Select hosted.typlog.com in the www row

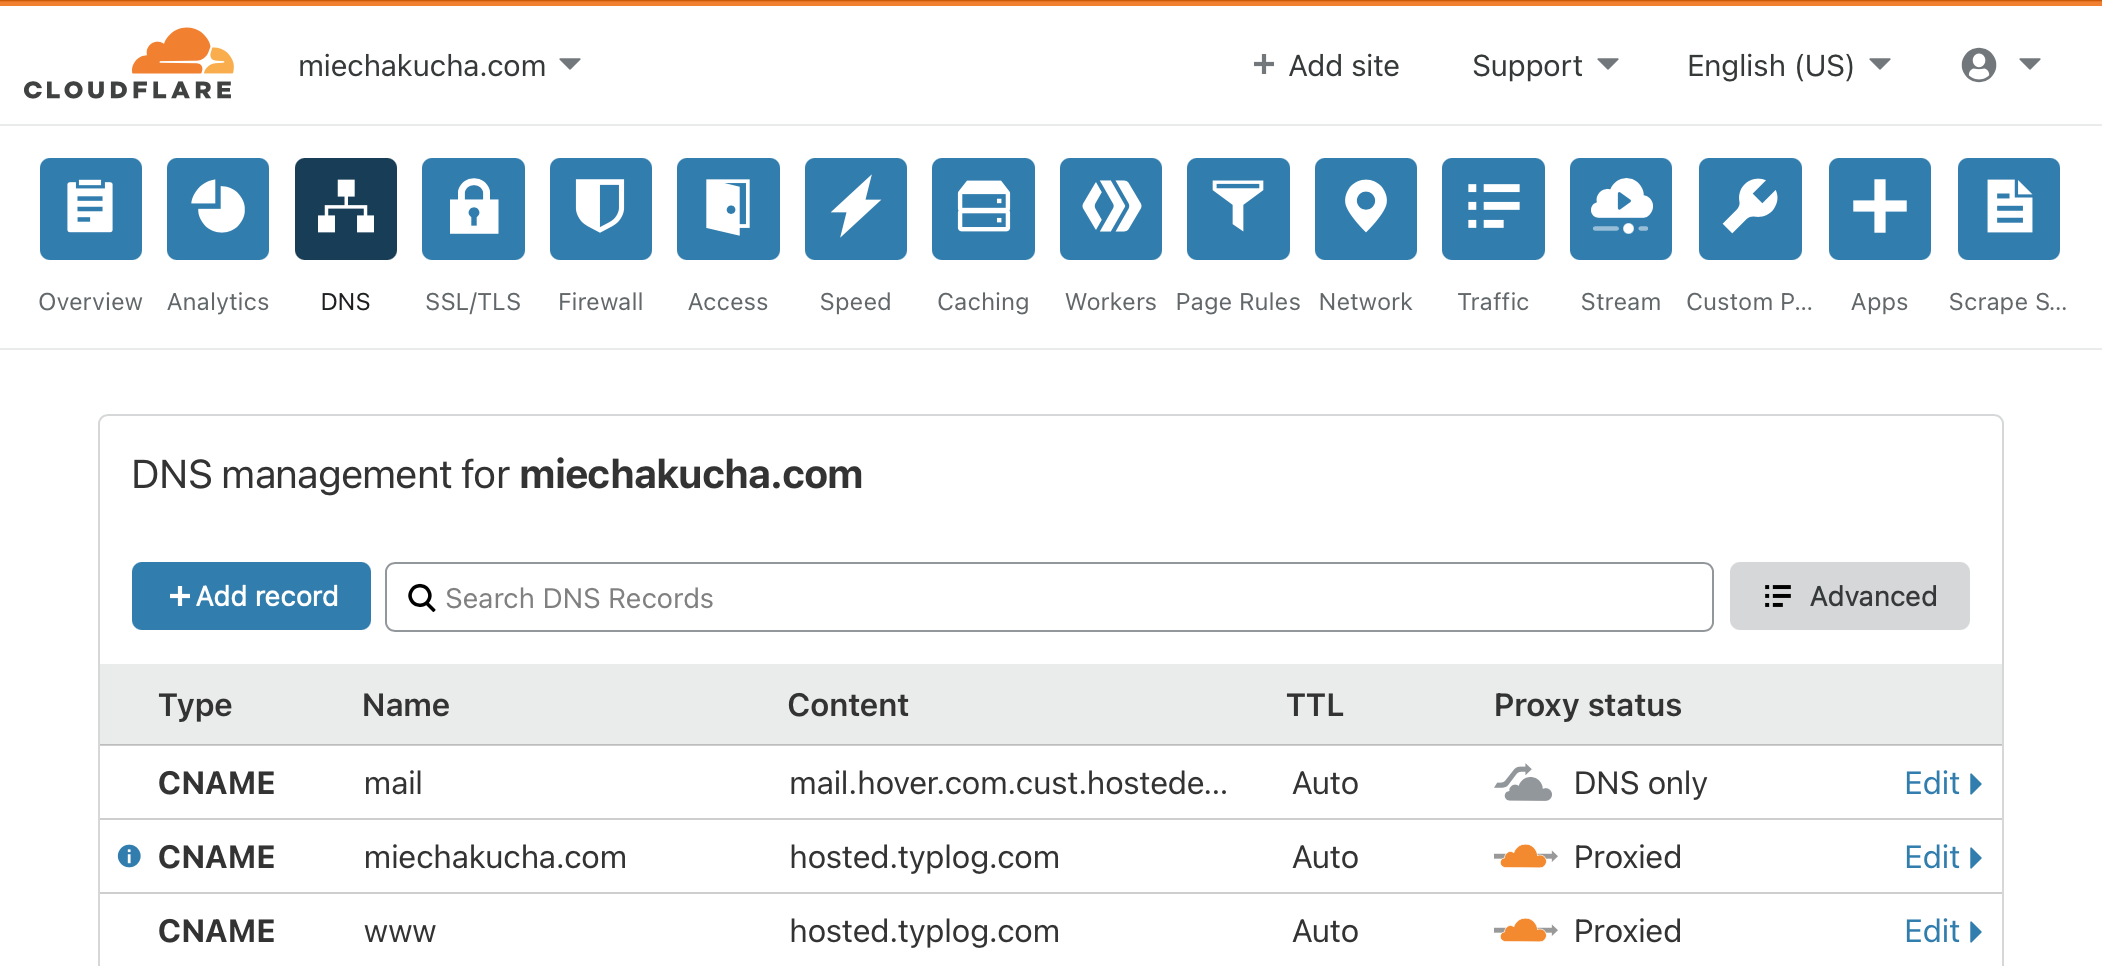[x=924, y=931]
